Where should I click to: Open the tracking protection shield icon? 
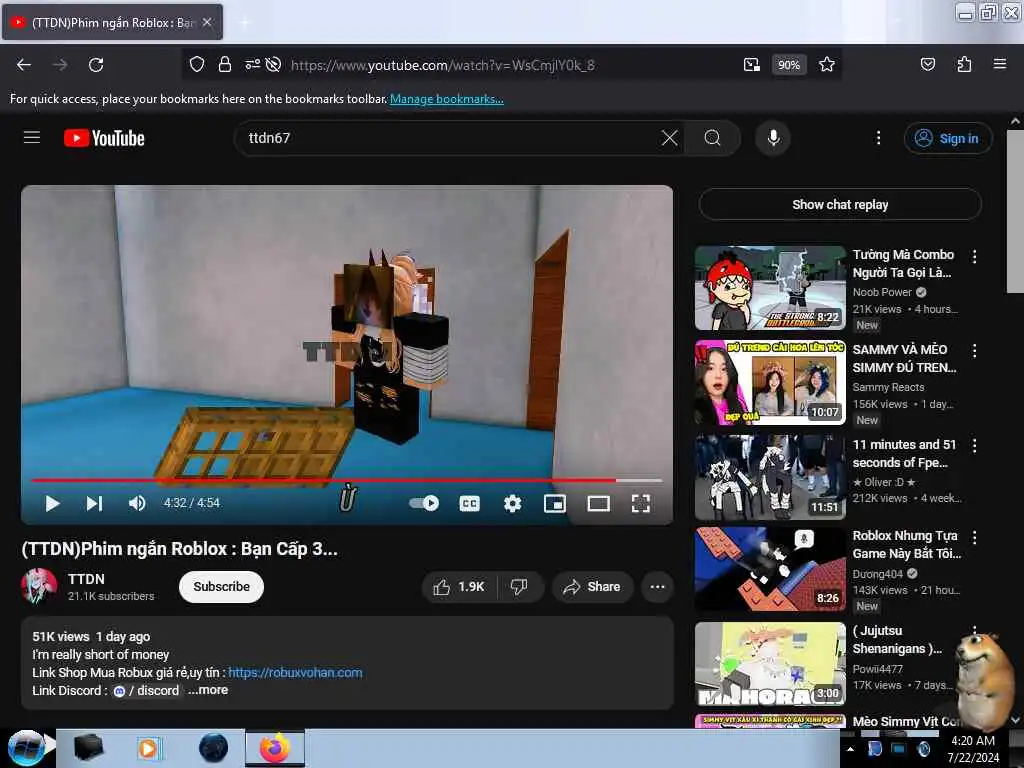pos(197,64)
